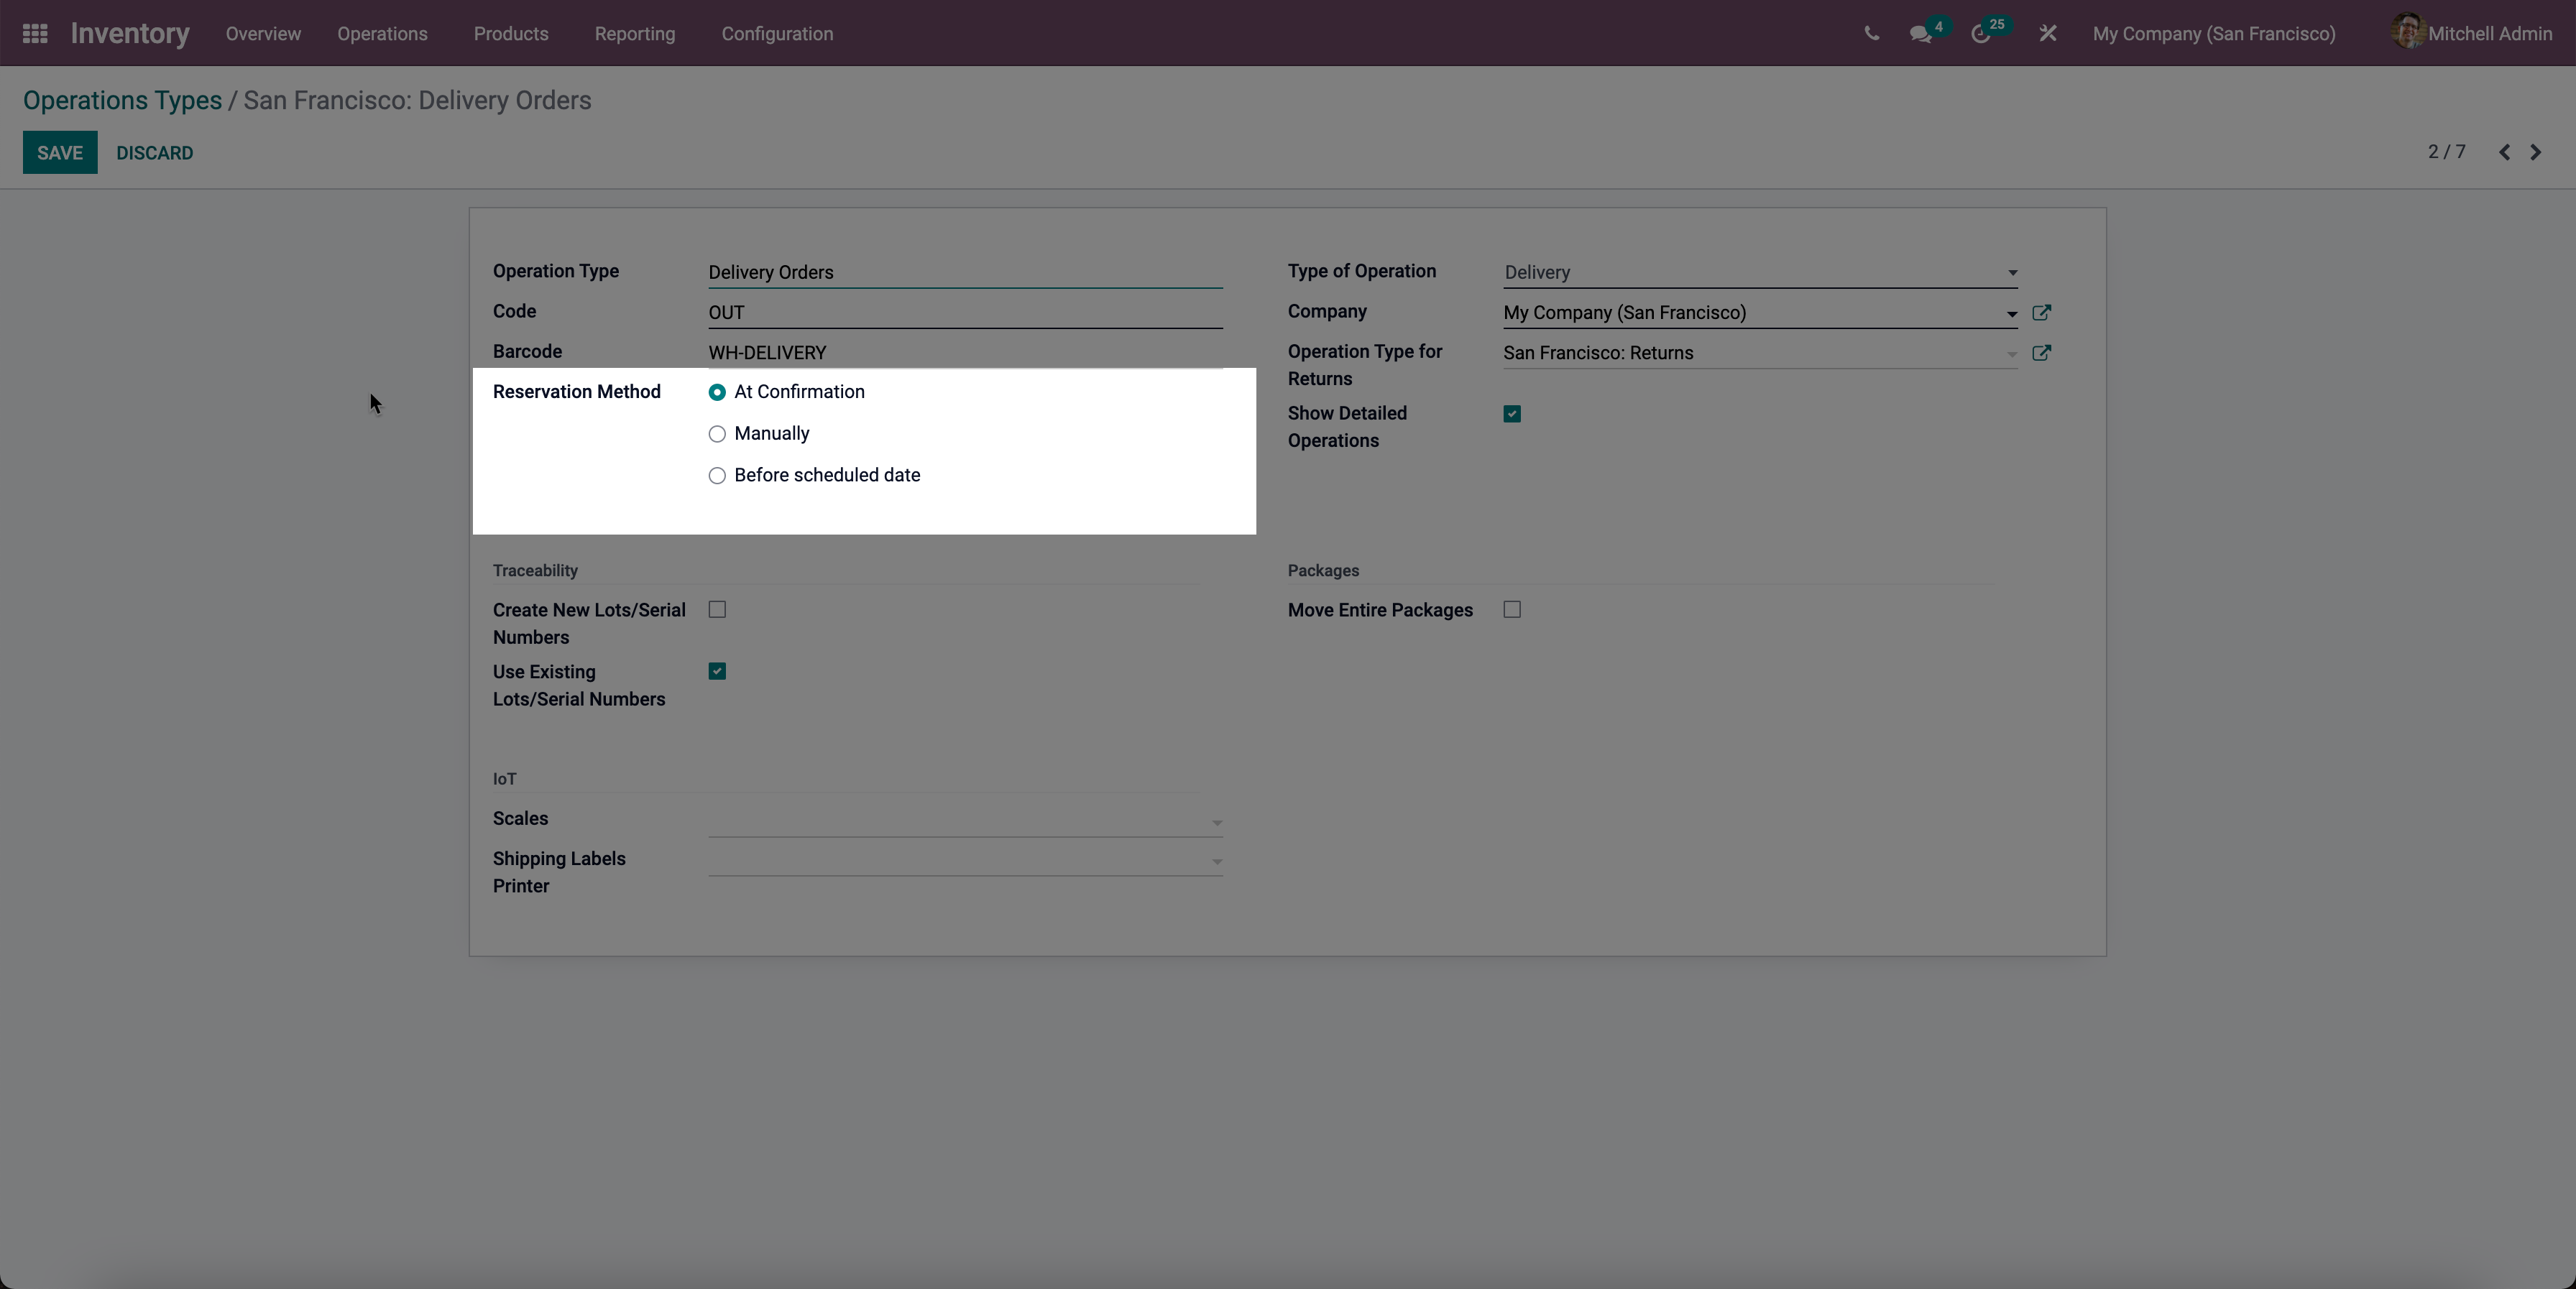Go back via Operations Types breadcrumb
Screen dimensions: 2576x1289
(x=121, y=100)
